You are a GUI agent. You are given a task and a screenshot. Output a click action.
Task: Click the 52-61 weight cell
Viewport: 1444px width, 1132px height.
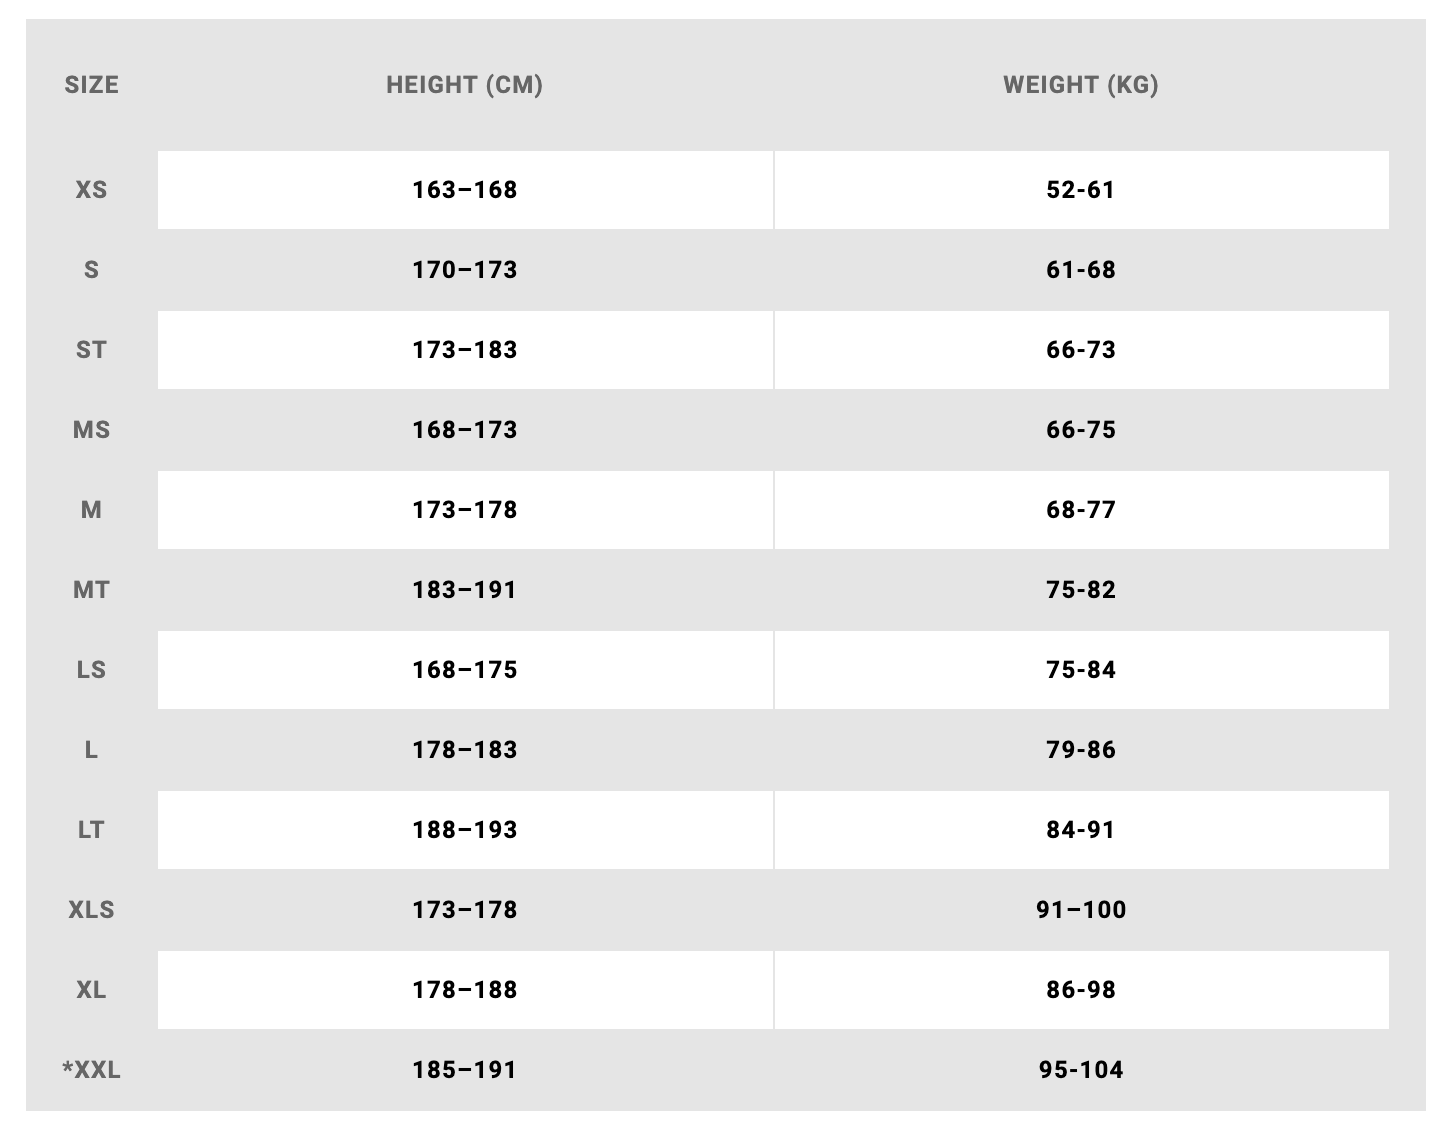point(1081,190)
